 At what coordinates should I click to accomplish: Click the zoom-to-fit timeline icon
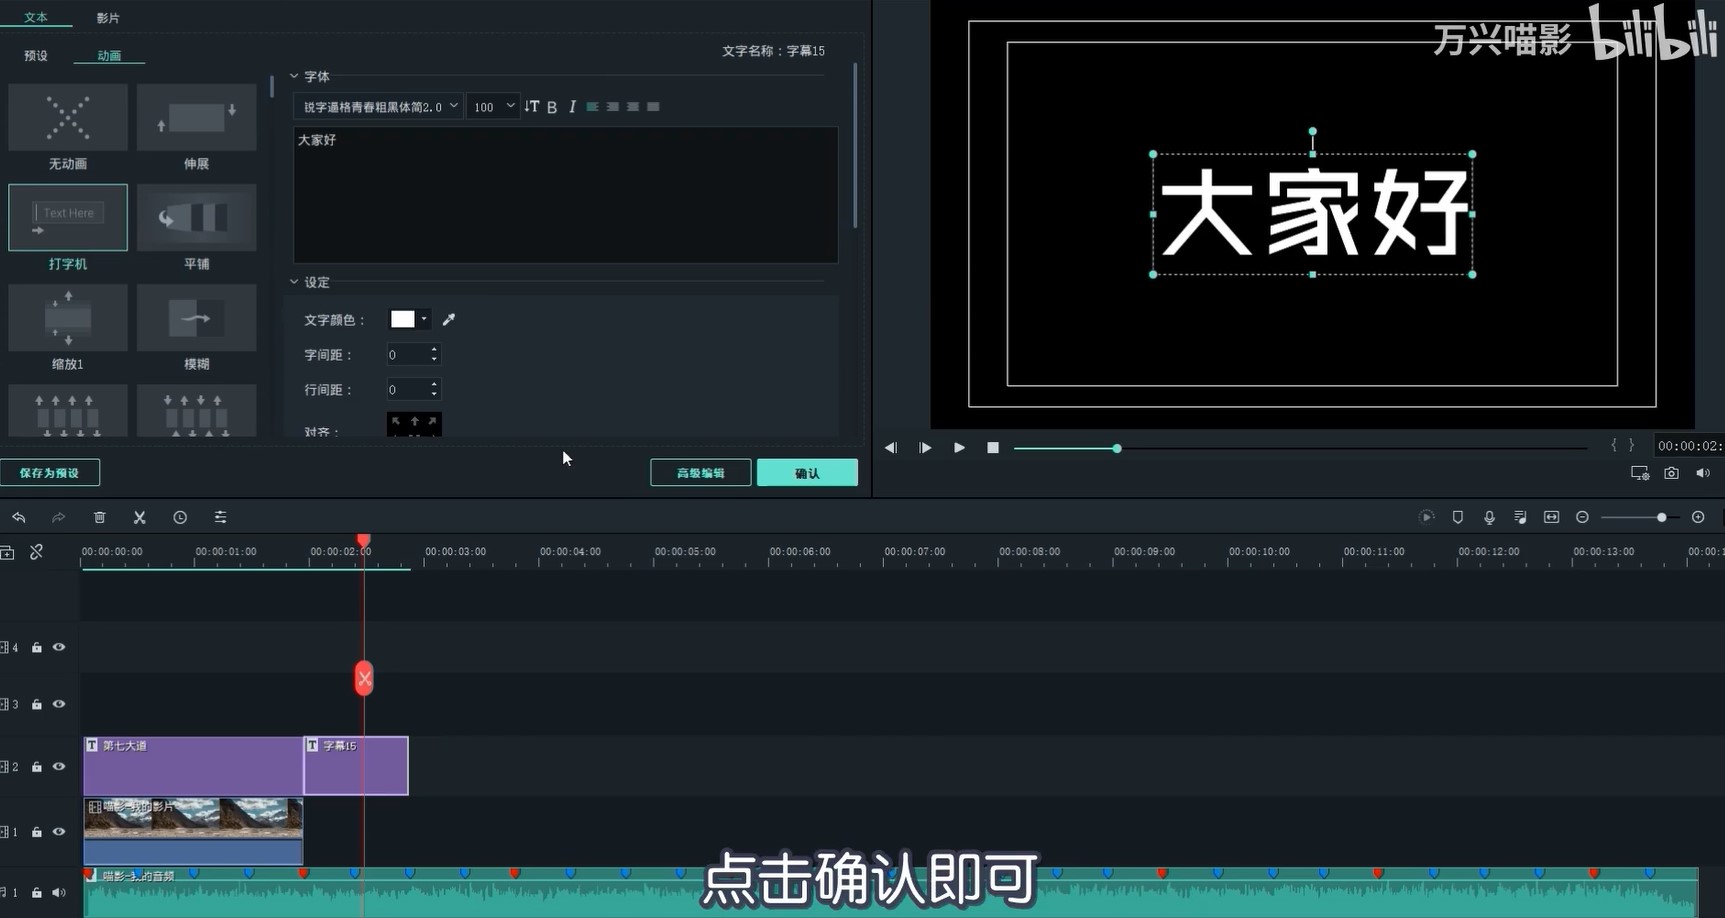(x=1552, y=517)
